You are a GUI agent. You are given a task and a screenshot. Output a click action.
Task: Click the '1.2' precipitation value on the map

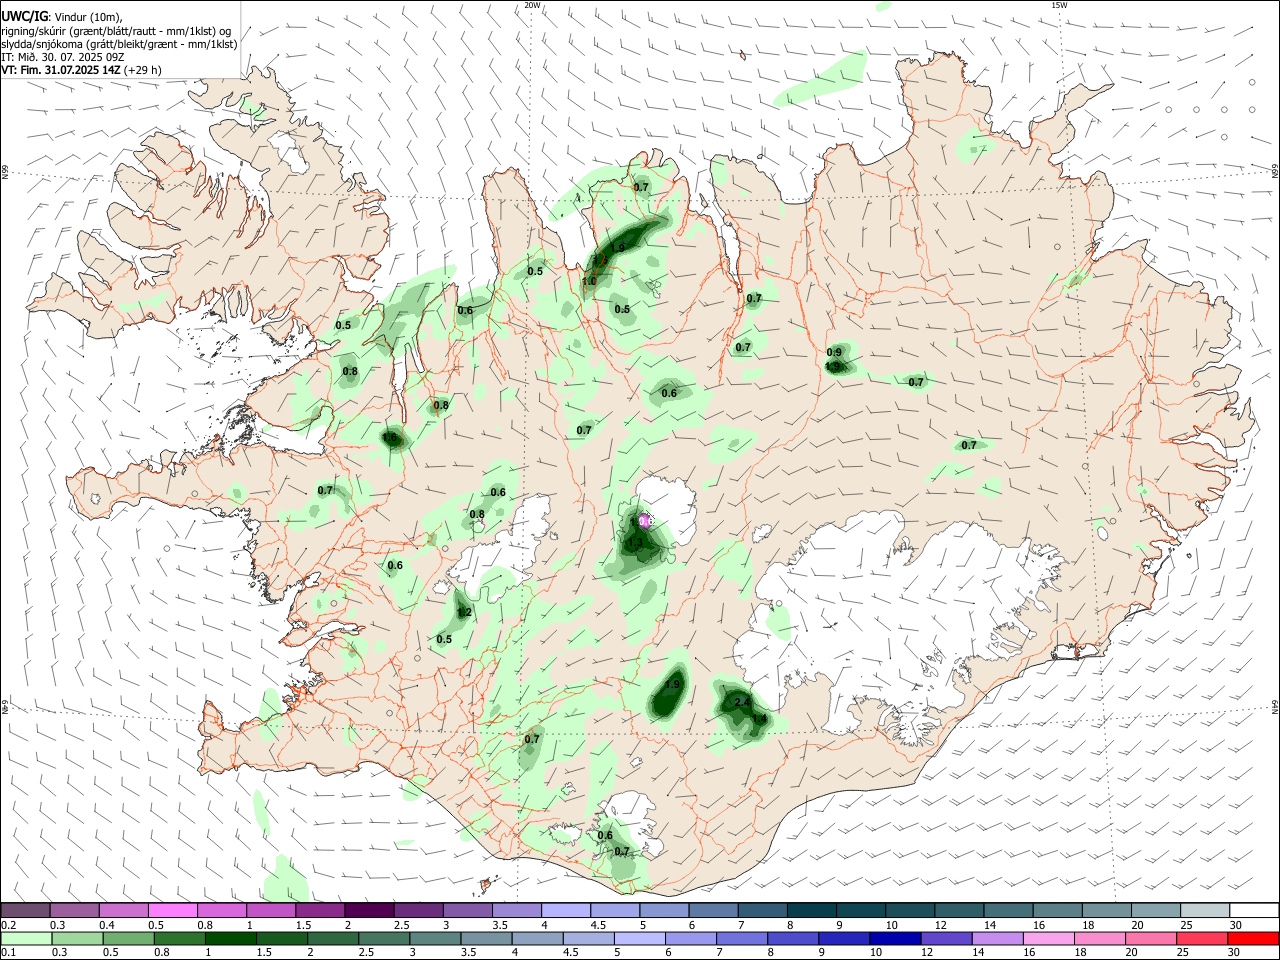[x=464, y=612]
